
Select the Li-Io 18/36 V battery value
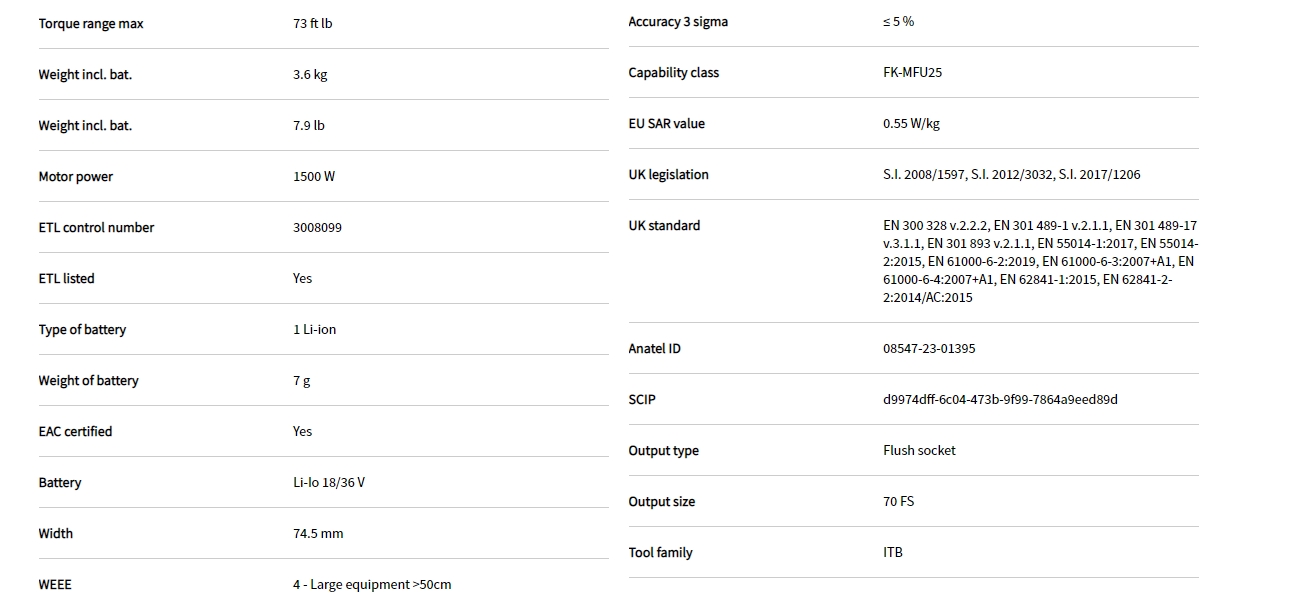coord(328,483)
